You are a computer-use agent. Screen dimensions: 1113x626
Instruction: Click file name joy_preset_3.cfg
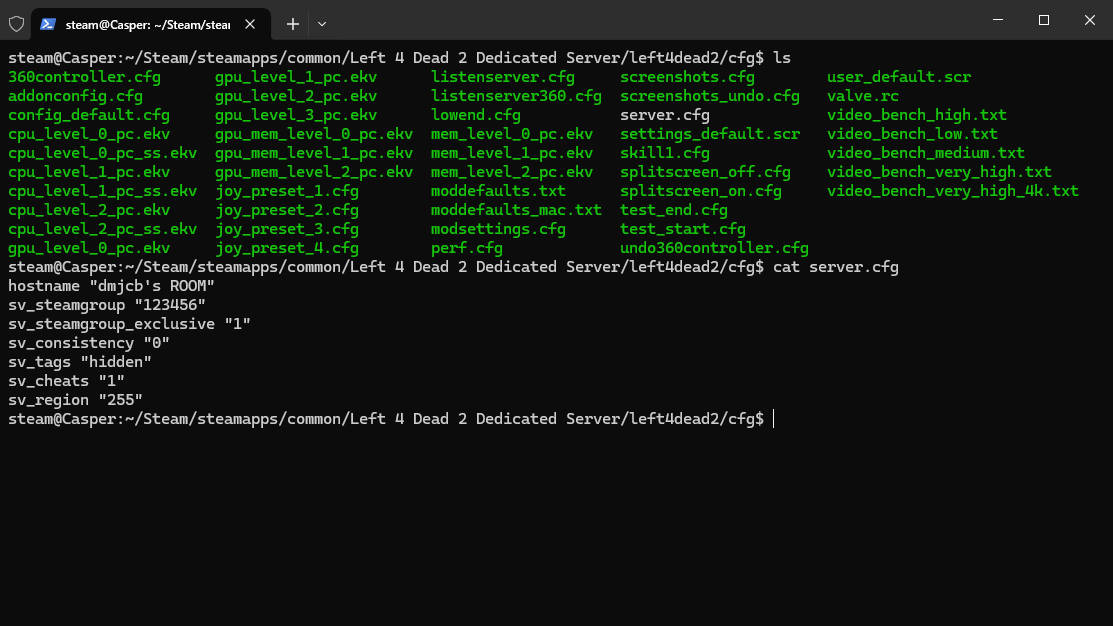coord(287,229)
